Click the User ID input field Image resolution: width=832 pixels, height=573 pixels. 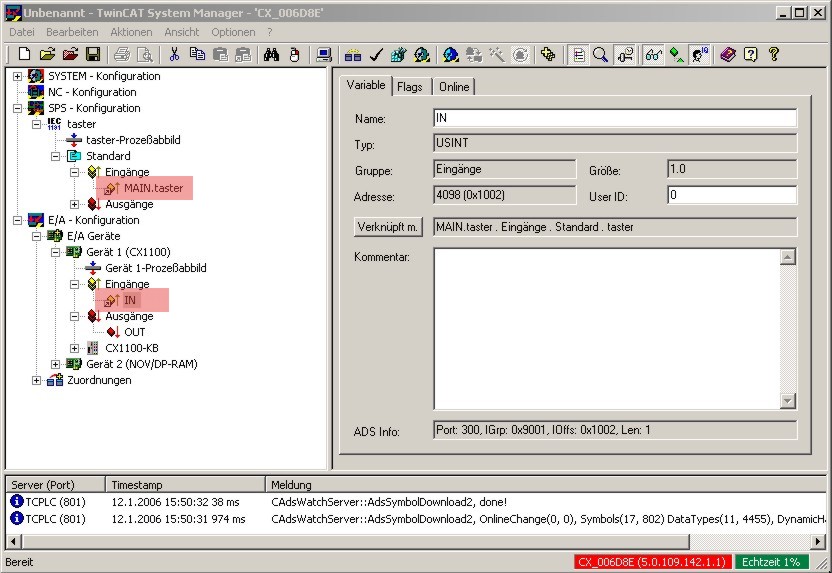tap(732, 195)
